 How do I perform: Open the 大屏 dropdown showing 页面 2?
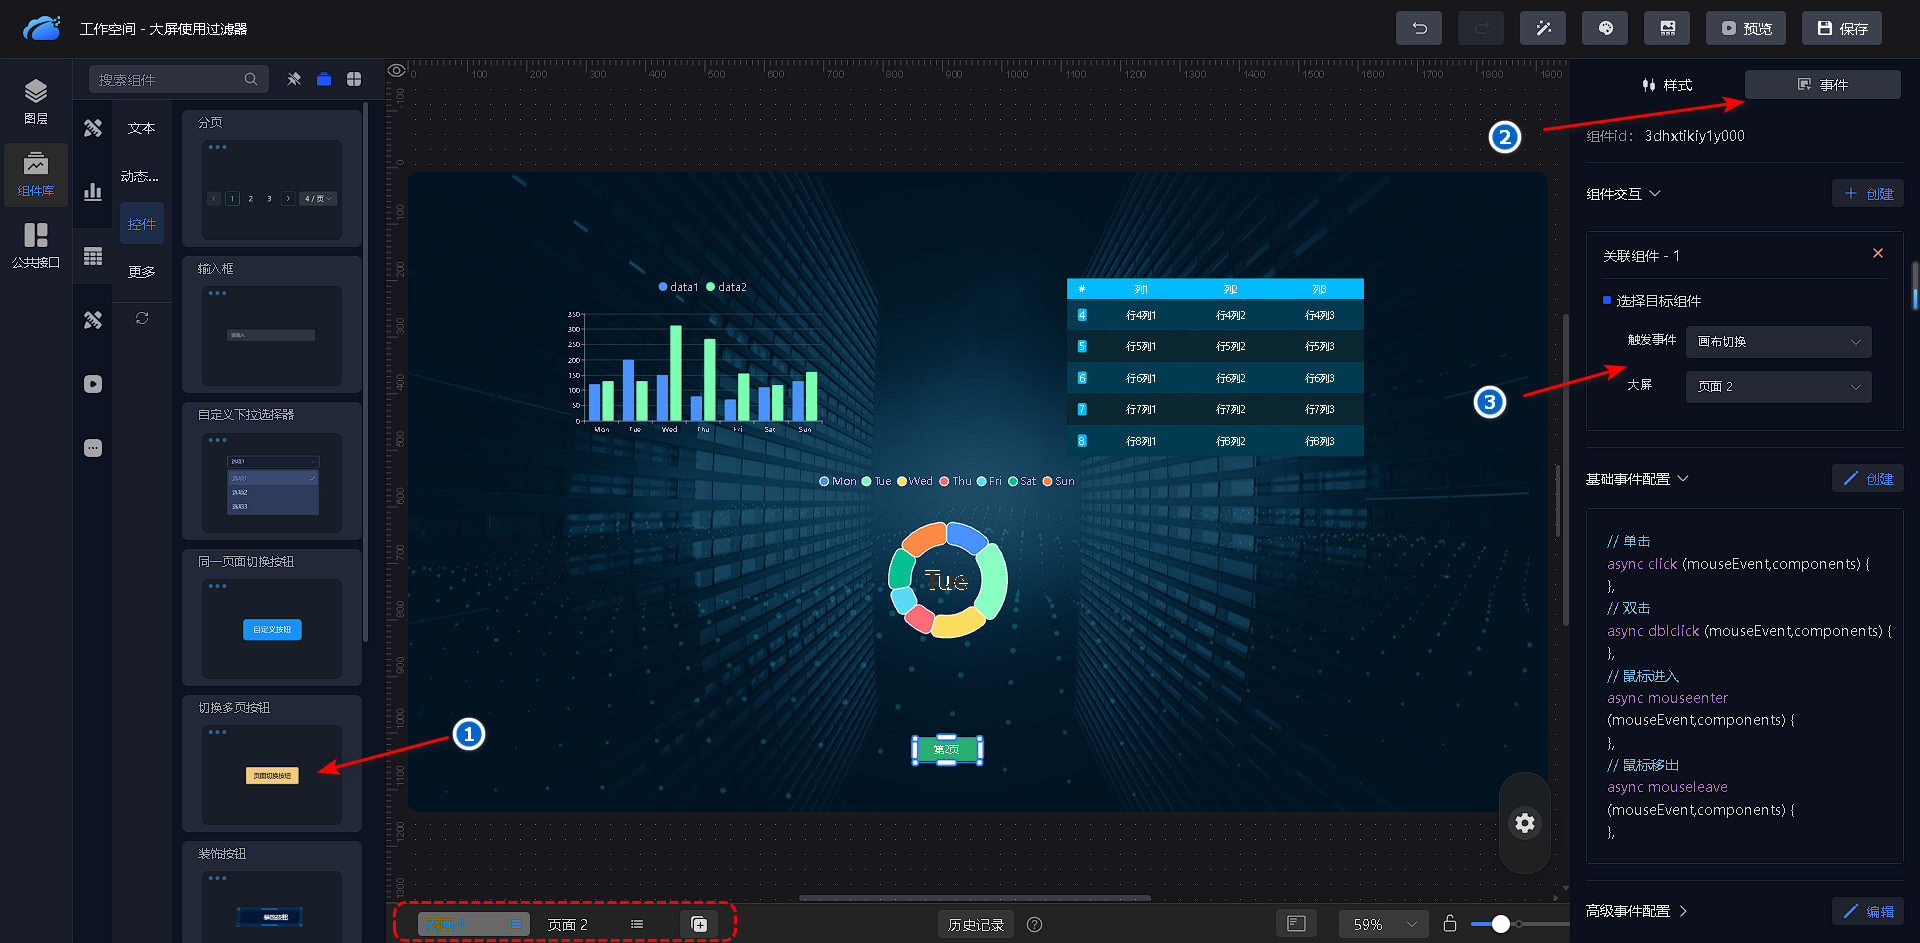tap(1778, 387)
